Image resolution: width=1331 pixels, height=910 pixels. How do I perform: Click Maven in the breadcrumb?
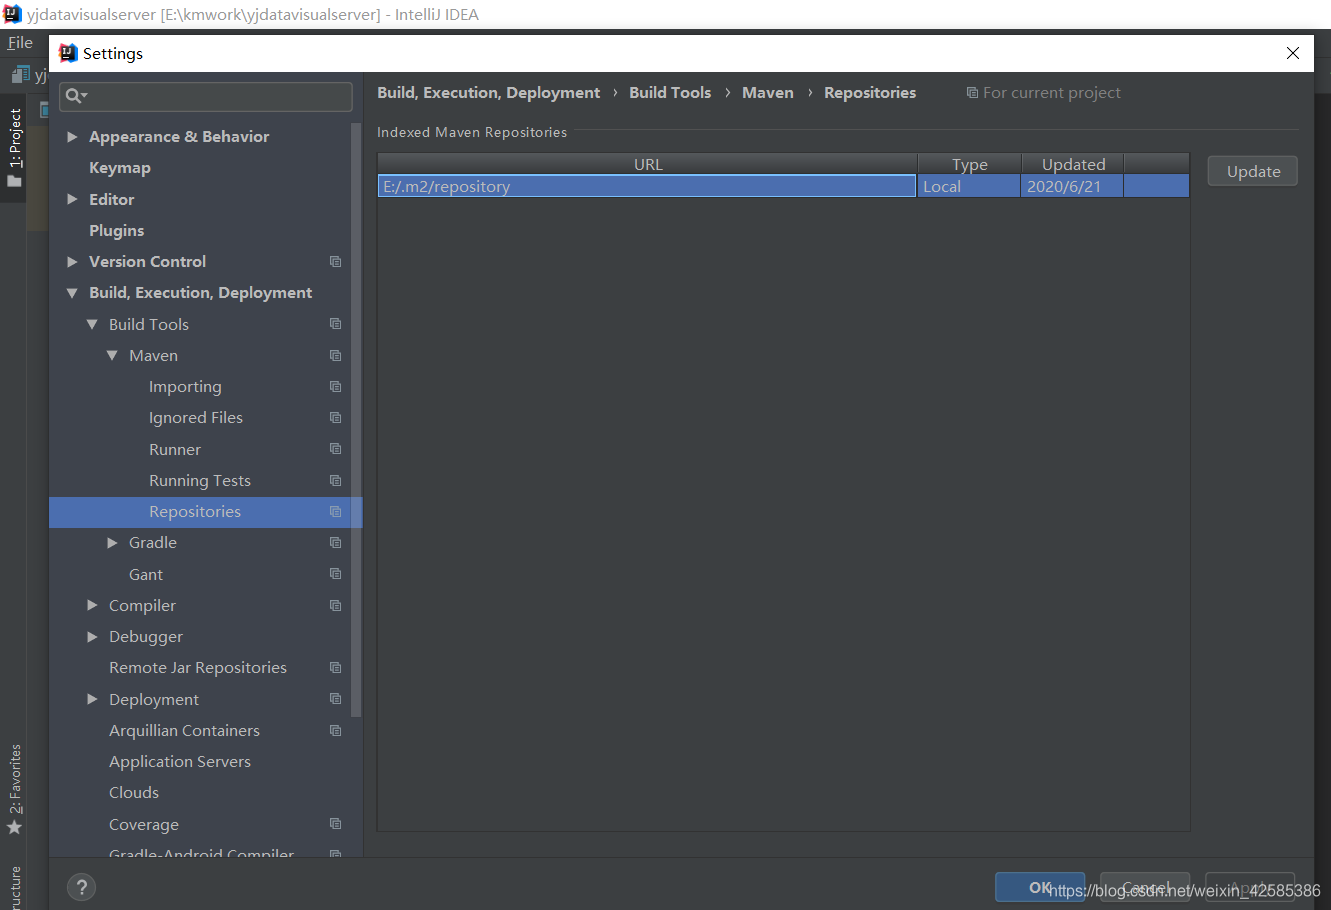[x=768, y=92]
